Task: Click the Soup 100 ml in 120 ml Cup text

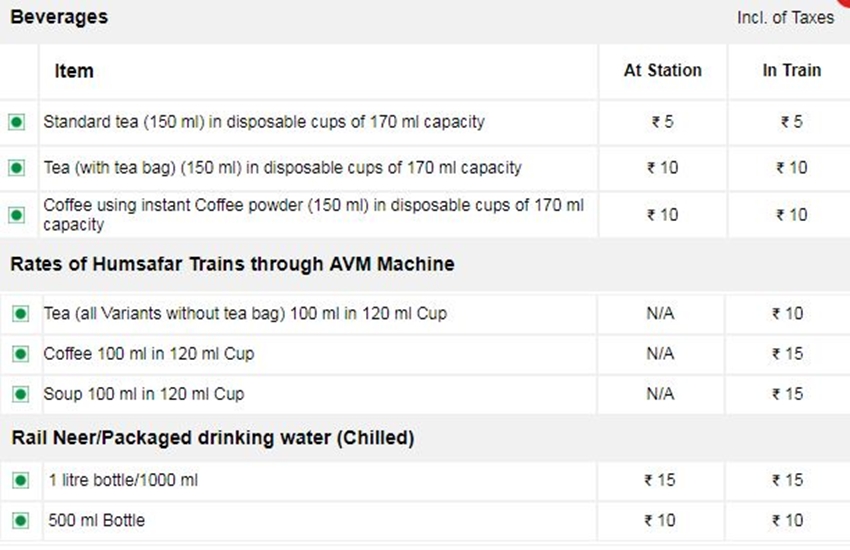Action: pyautogui.click(x=144, y=394)
